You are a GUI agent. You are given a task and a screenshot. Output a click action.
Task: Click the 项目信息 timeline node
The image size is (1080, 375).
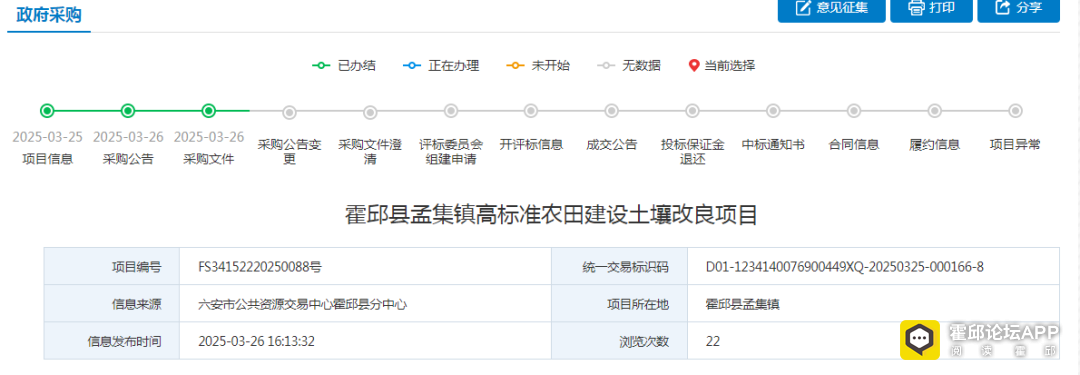[x=47, y=111]
